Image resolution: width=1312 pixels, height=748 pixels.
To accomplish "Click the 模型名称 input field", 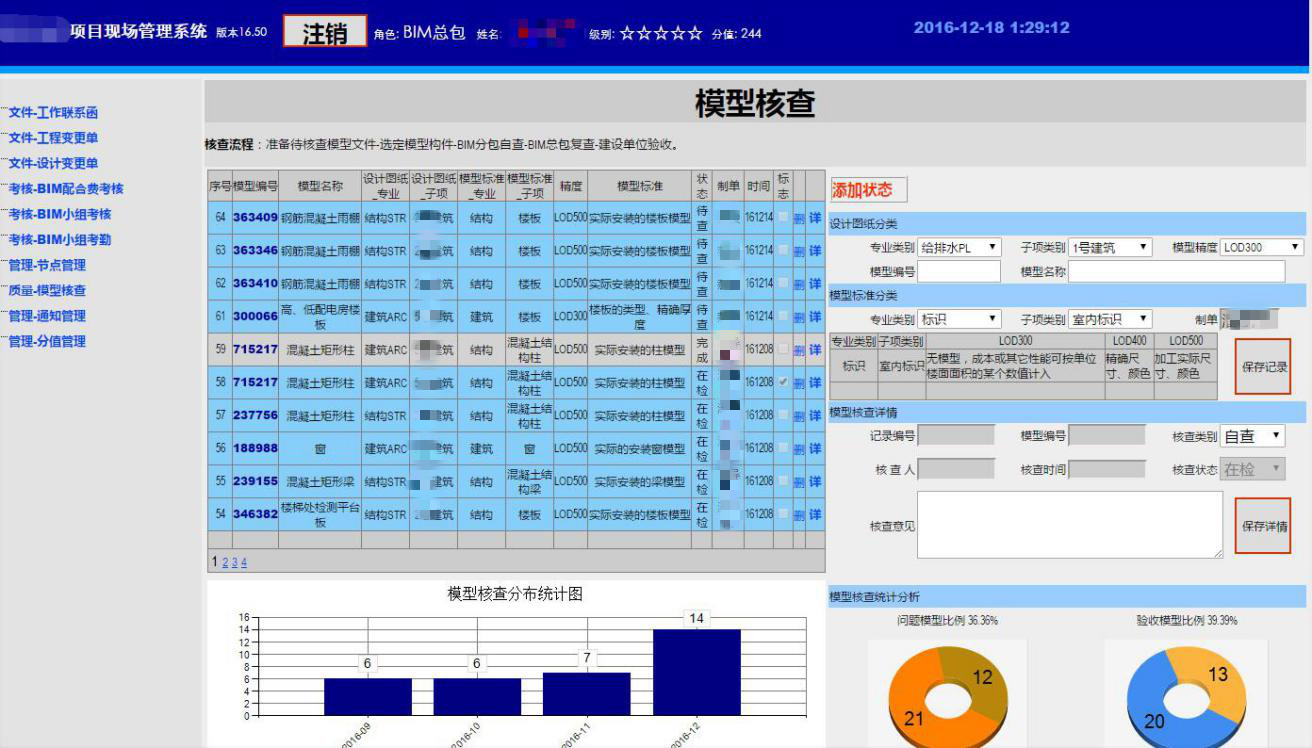I will [x=1176, y=272].
